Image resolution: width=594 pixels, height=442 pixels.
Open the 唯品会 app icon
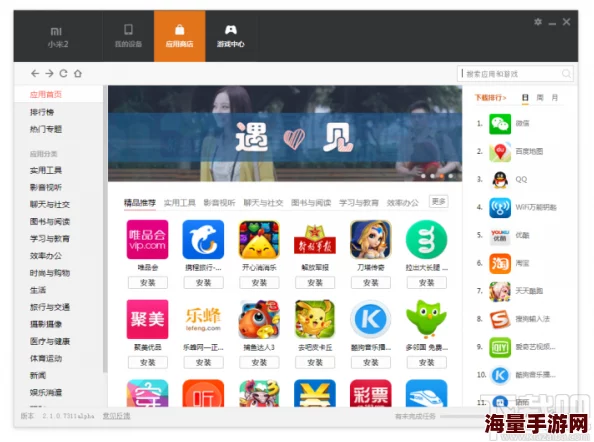[x=147, y=239]
